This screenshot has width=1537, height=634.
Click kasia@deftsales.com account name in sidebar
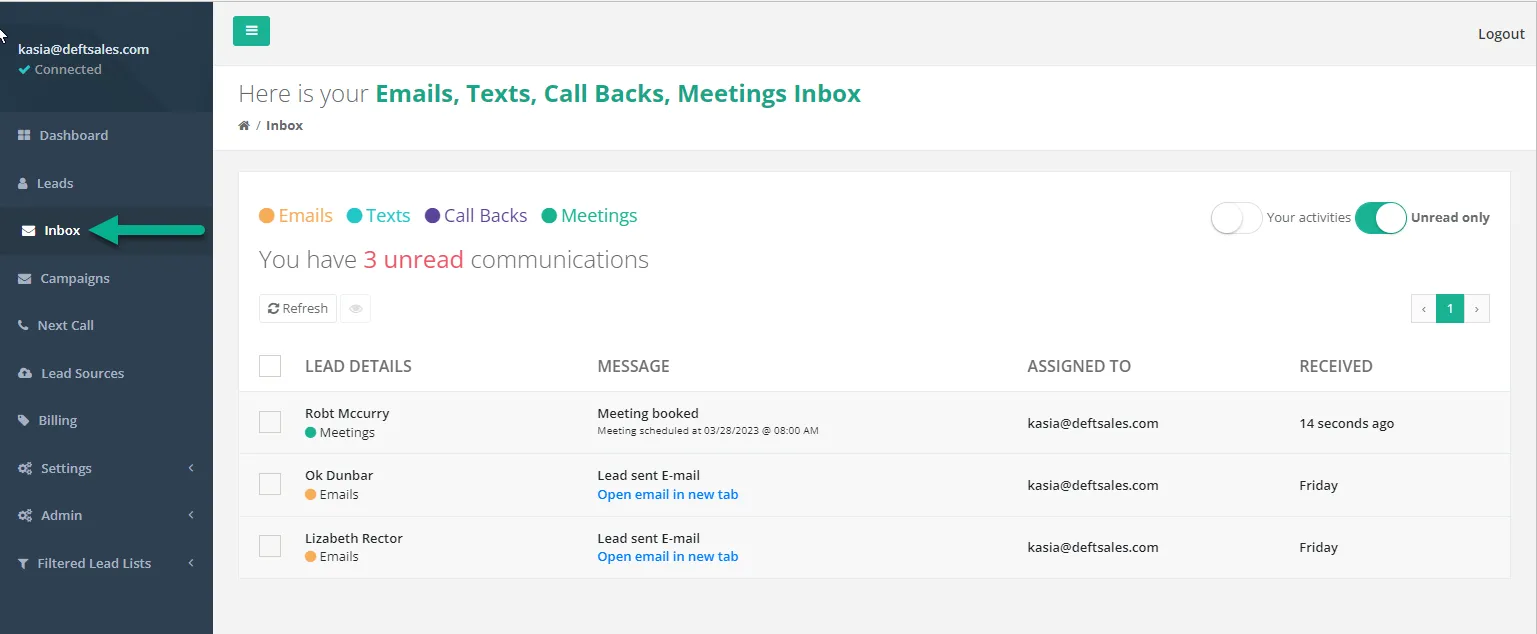[84, 49]
